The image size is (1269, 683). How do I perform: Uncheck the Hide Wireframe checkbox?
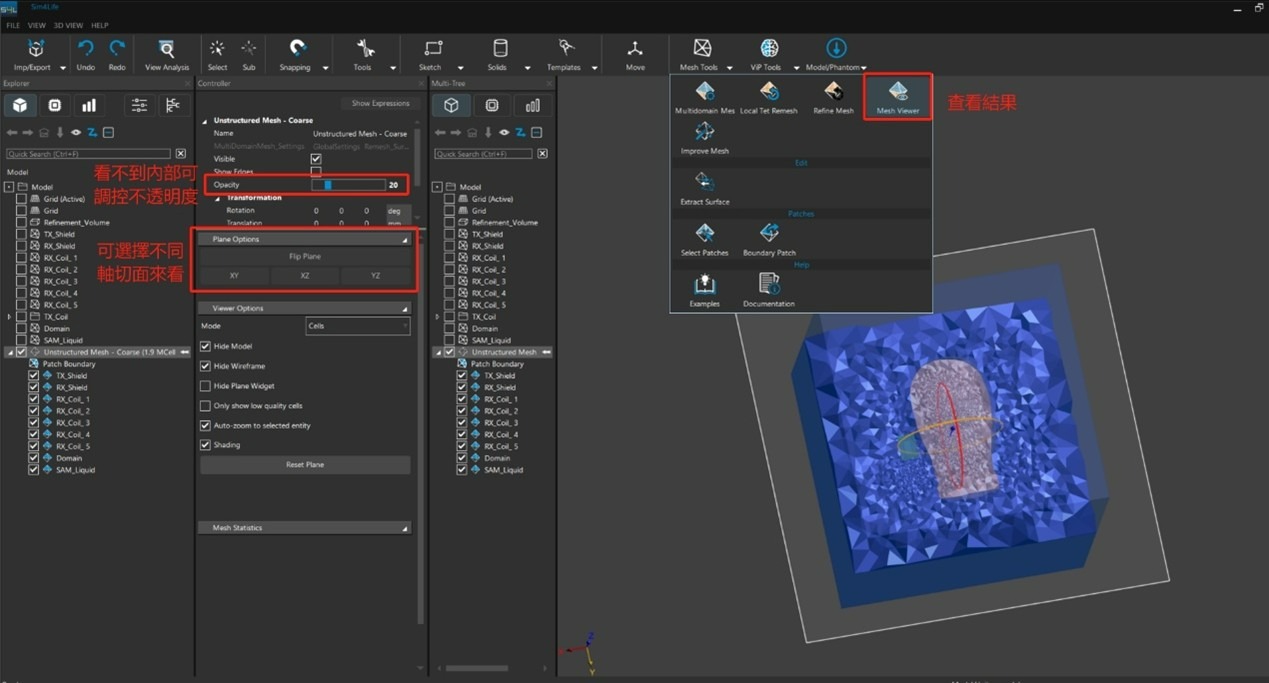tap(206, 366)
